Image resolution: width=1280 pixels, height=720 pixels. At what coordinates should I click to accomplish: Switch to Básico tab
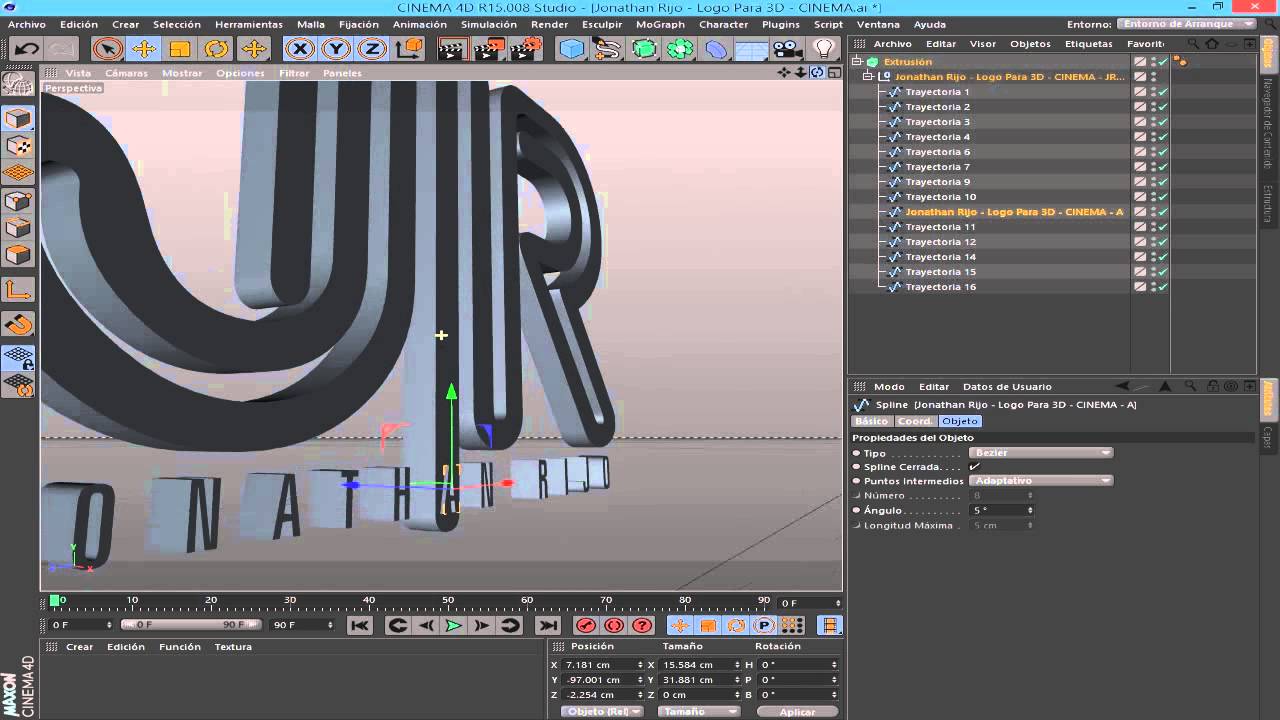[871, 421]
